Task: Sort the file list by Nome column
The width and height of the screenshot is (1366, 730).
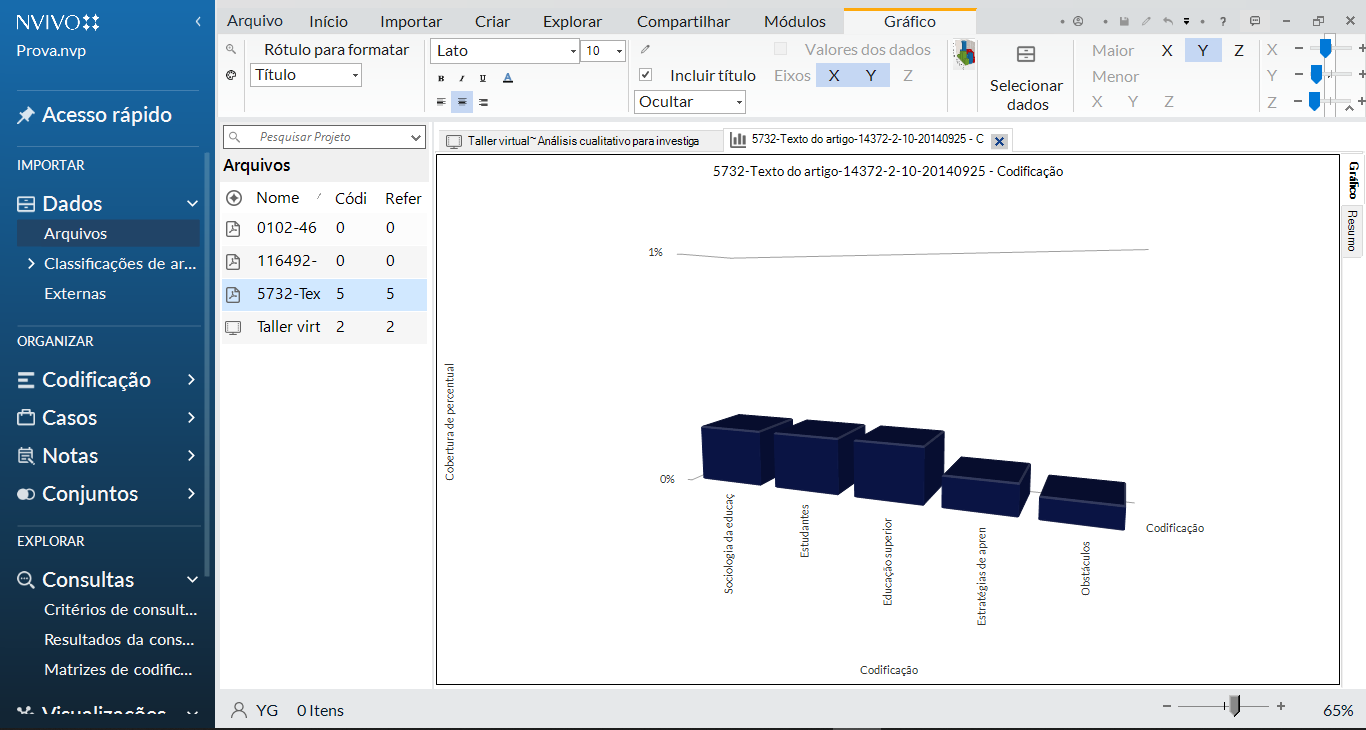Action: tap(278, 198)
